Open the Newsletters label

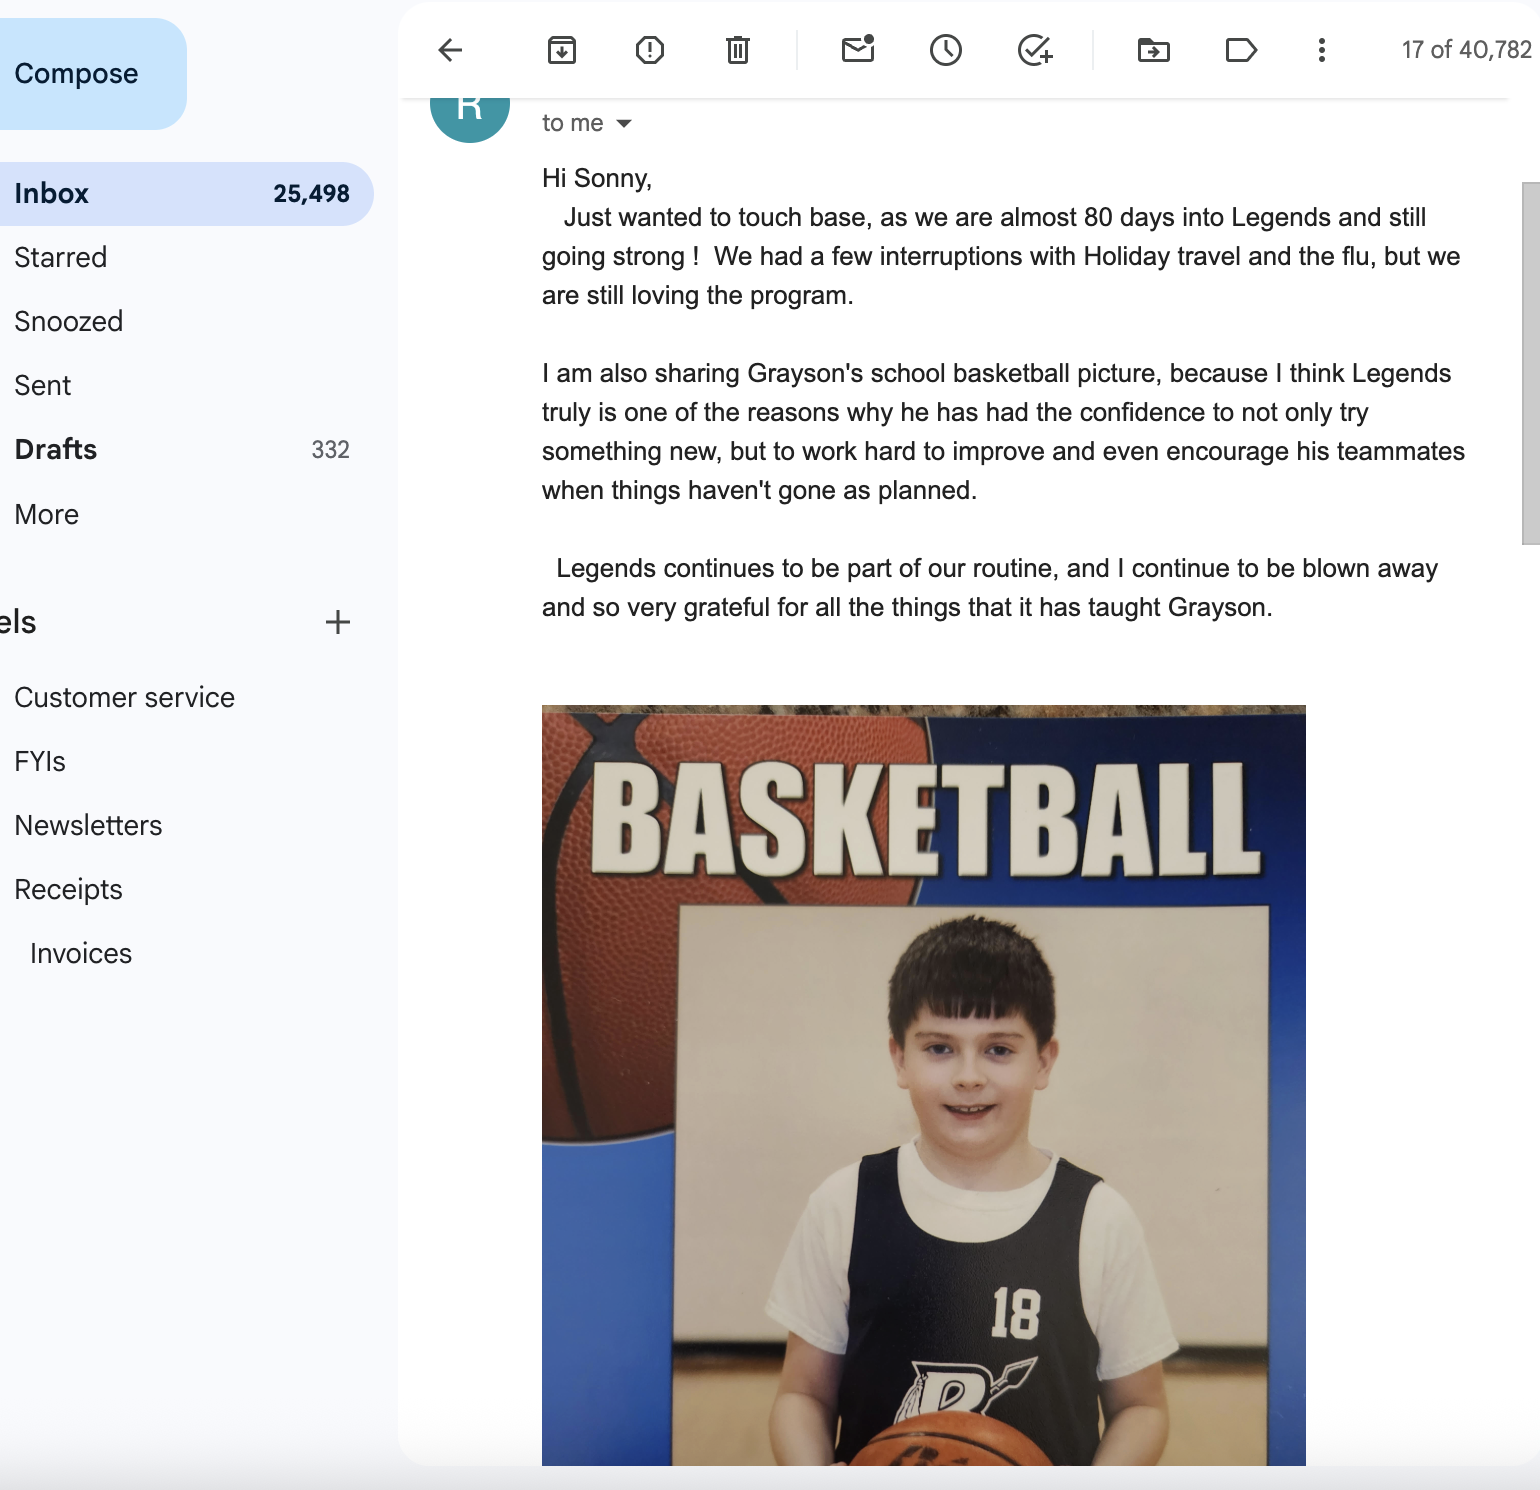(x=88, y=826)
